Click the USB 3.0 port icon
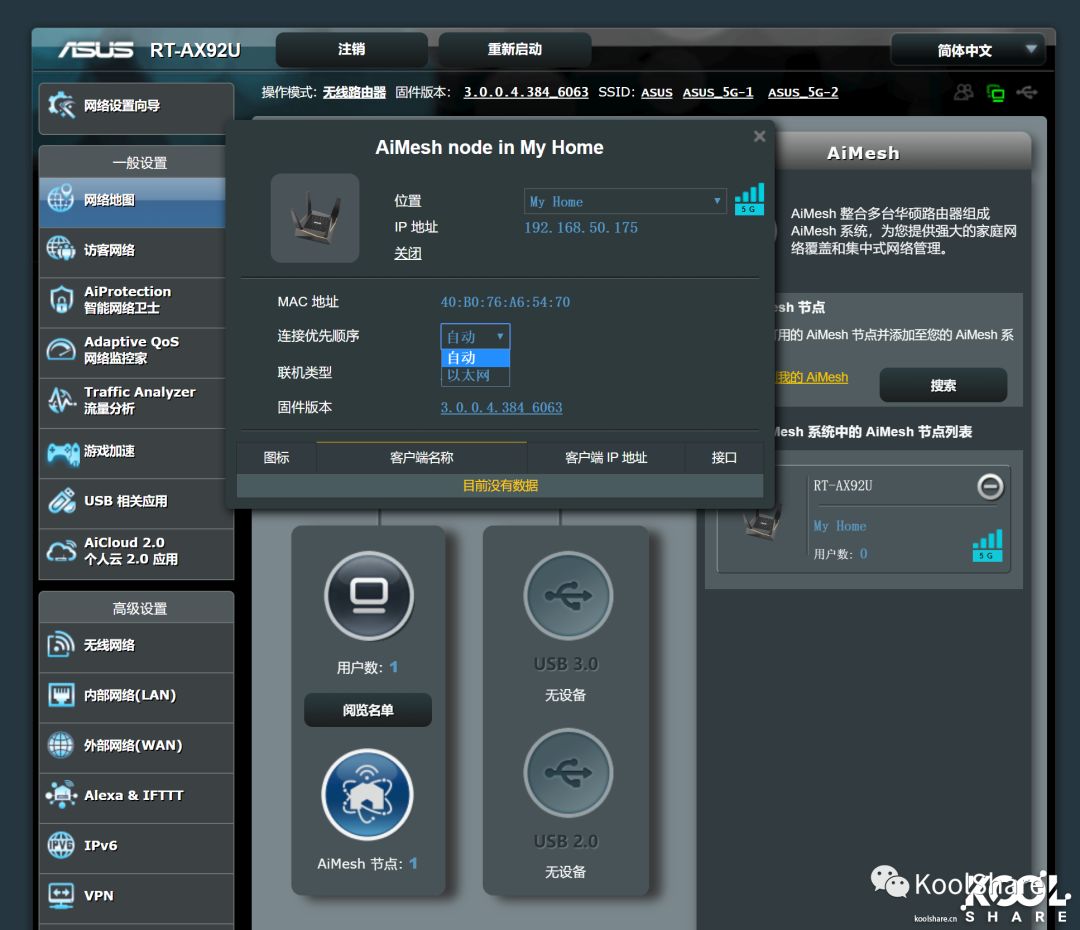 pos(568,596)
